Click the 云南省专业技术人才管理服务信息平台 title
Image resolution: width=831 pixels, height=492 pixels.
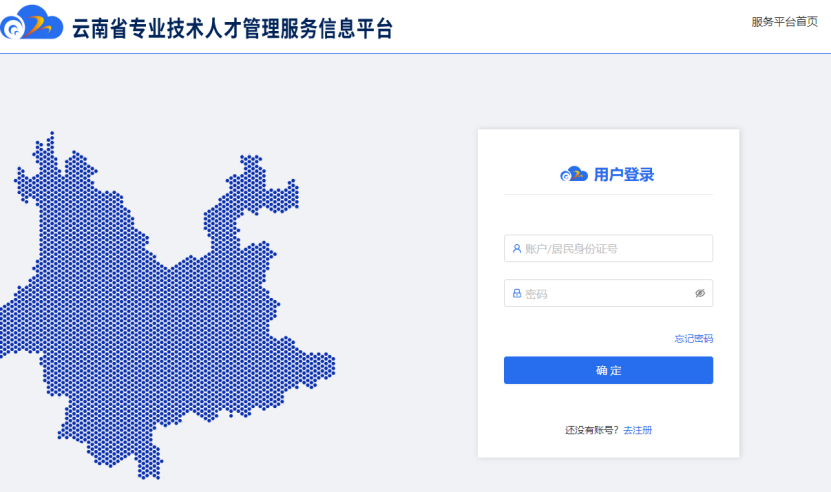(232, 28)
